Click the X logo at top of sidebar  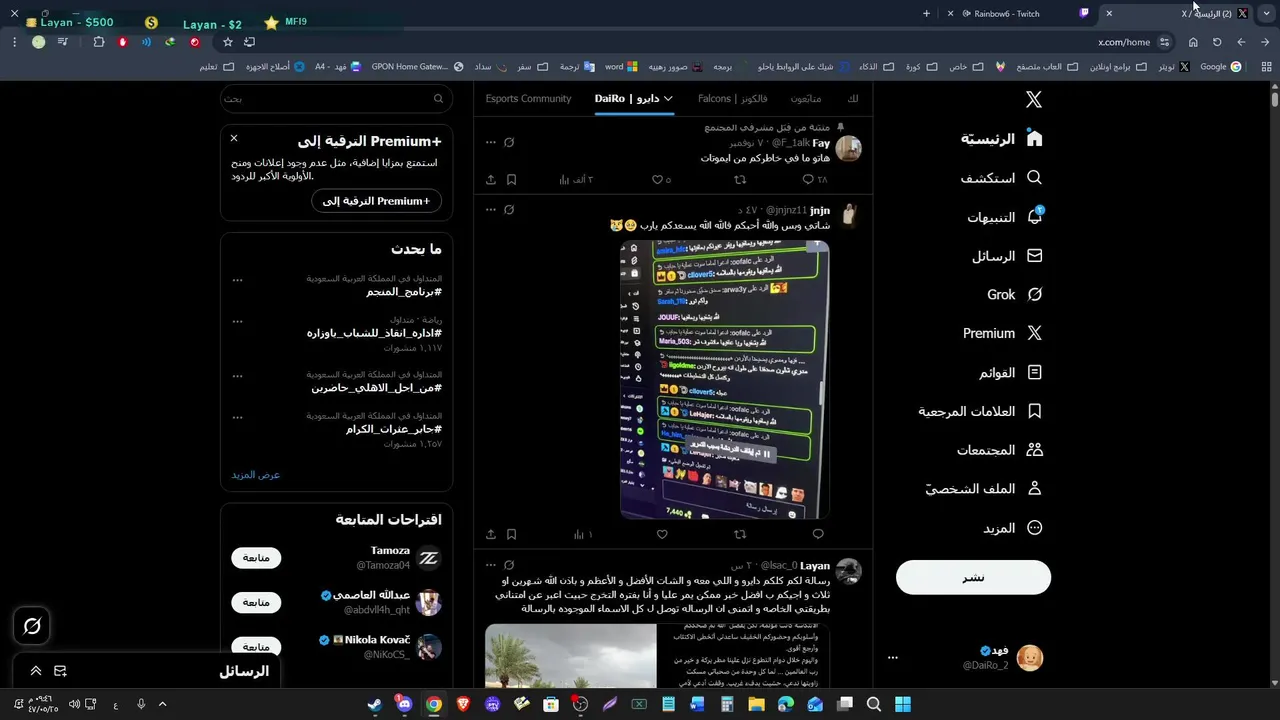click(x=1034, y=99)
